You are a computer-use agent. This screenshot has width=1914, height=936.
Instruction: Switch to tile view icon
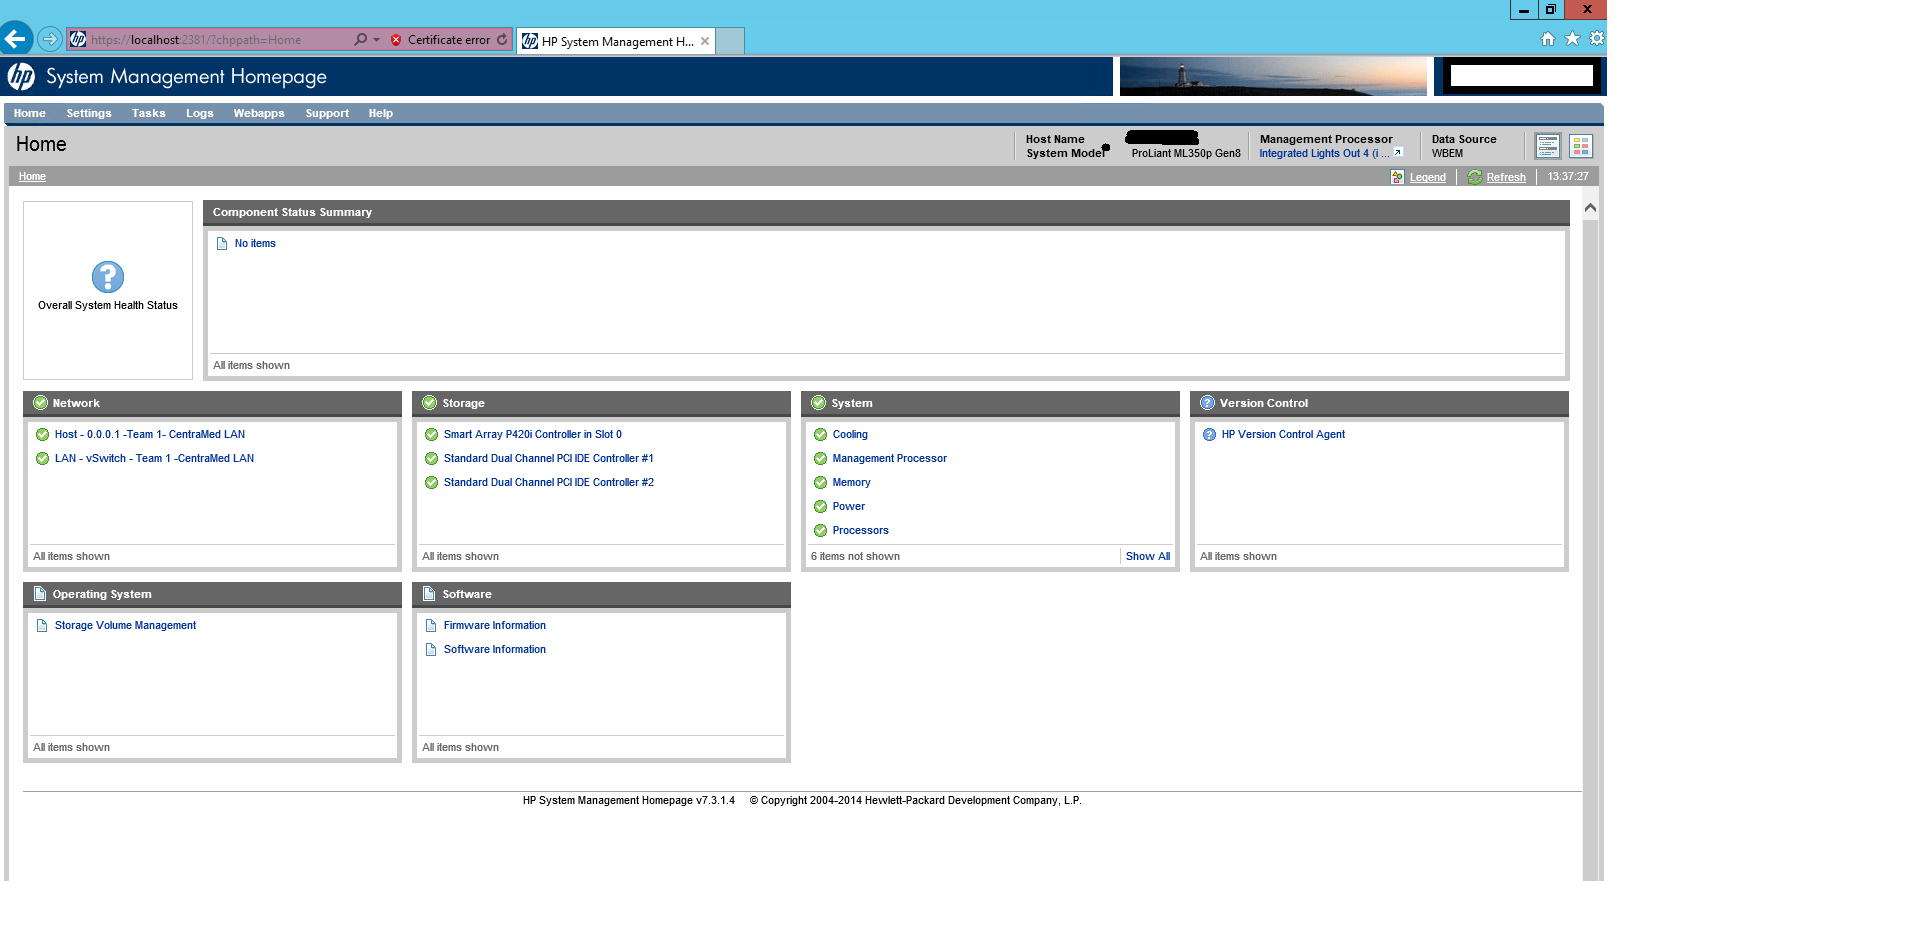[x=1580, y=146]
